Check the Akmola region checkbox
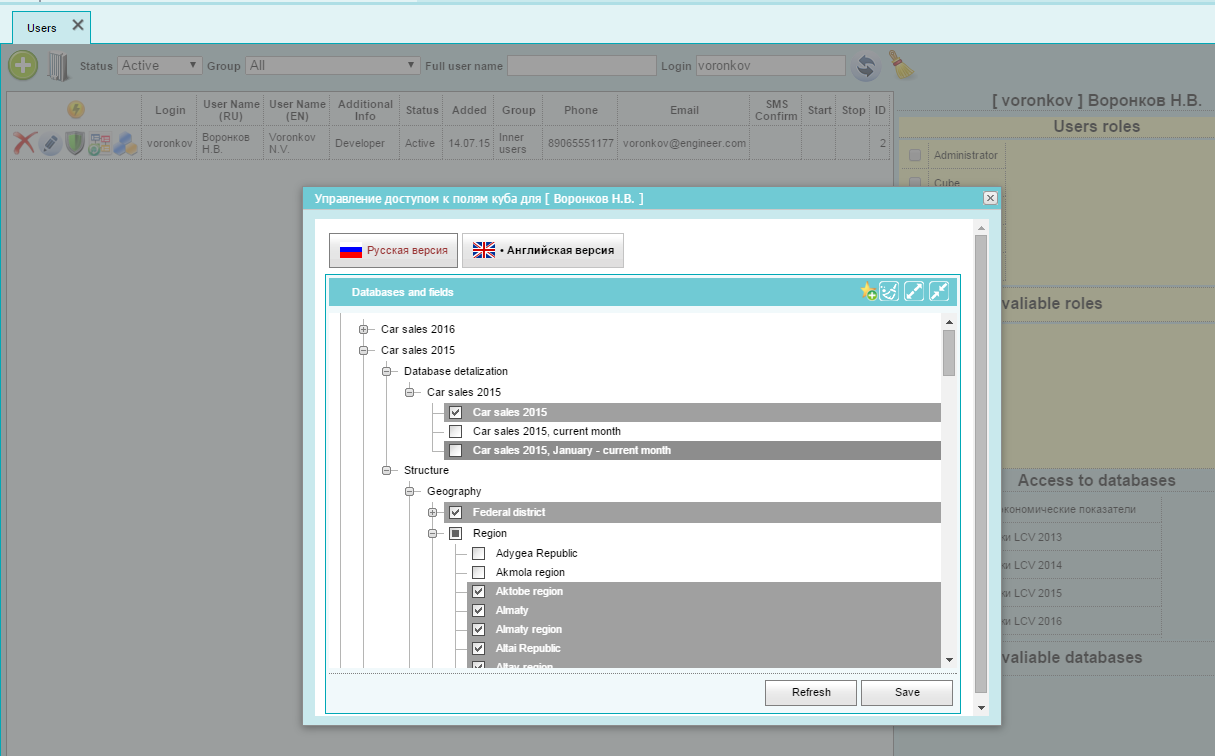 click(478, 572)
